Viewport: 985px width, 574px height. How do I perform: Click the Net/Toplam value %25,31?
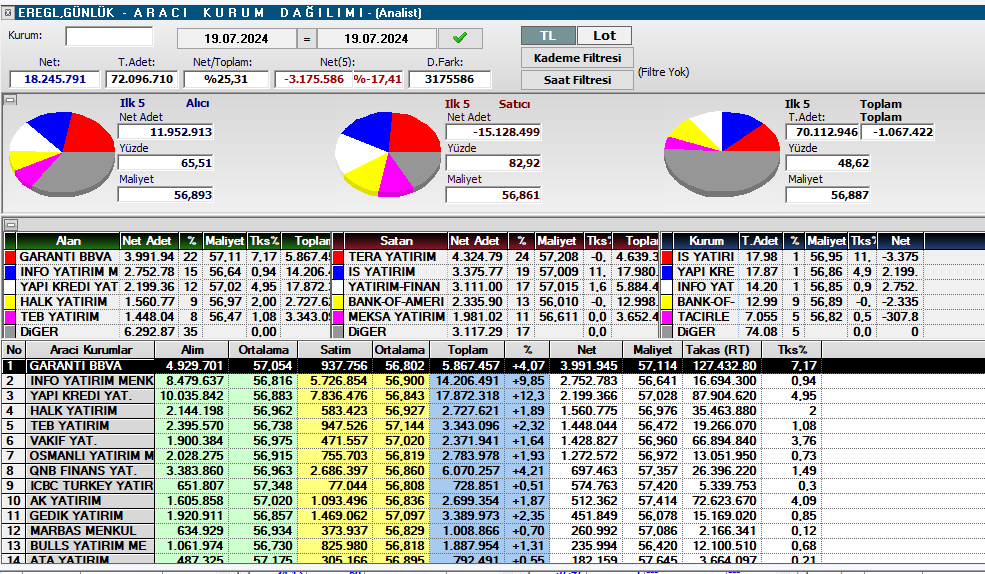pyautogui.click(x=226, y=79)
